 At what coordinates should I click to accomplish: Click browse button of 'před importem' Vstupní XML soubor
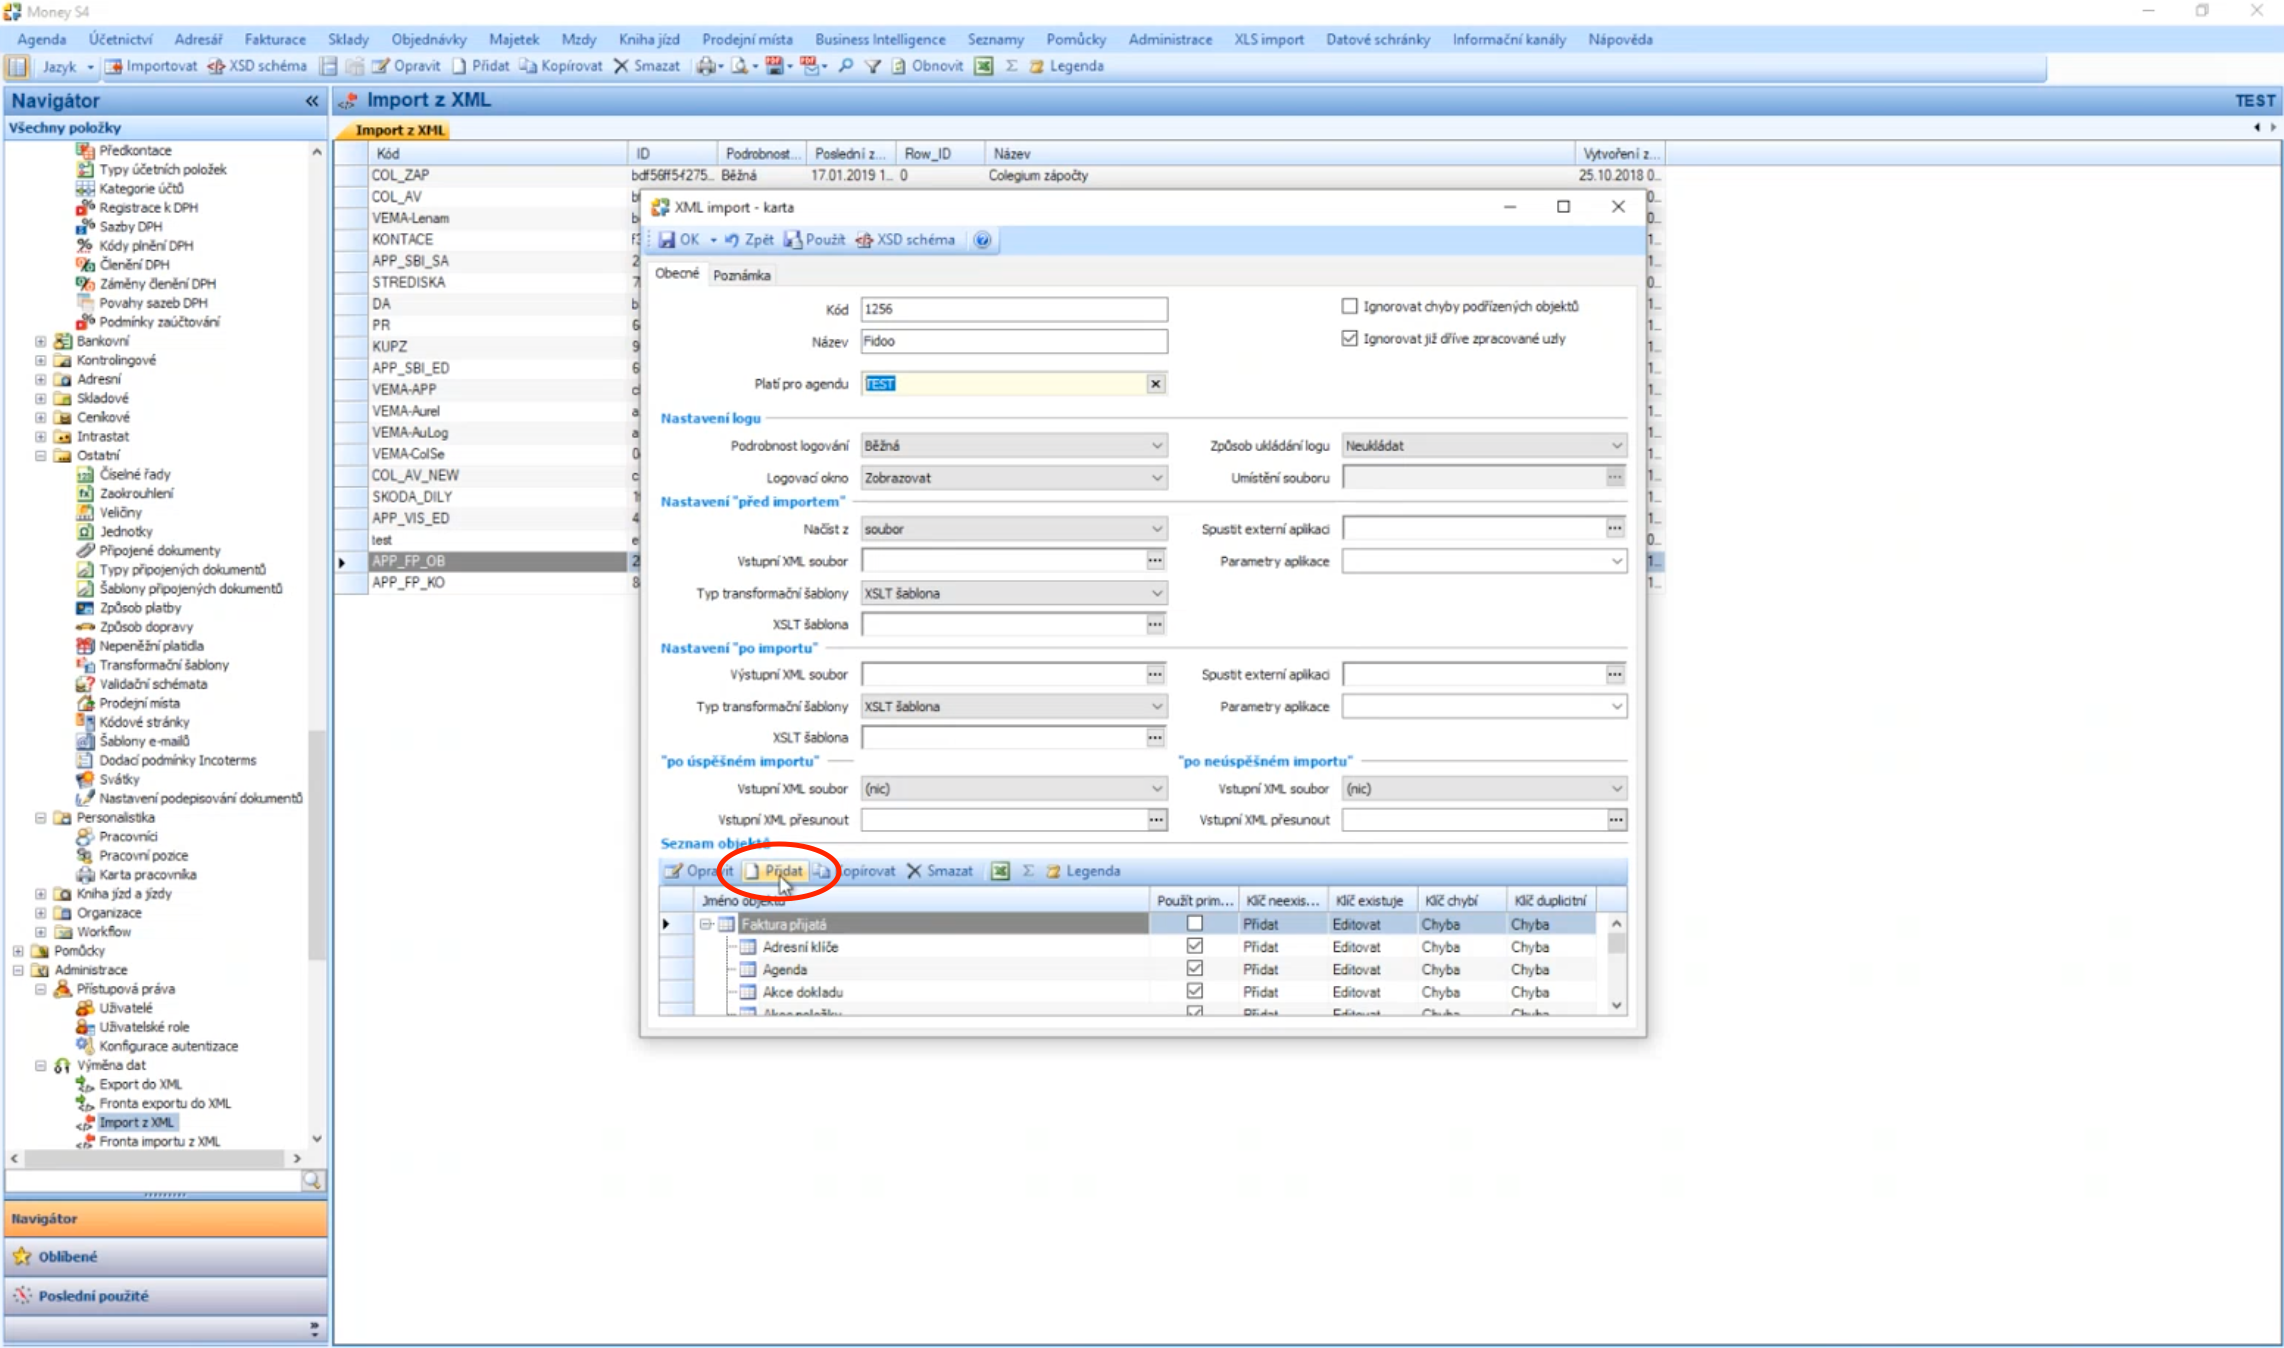pyautogui.click(x=1156, y=561)
